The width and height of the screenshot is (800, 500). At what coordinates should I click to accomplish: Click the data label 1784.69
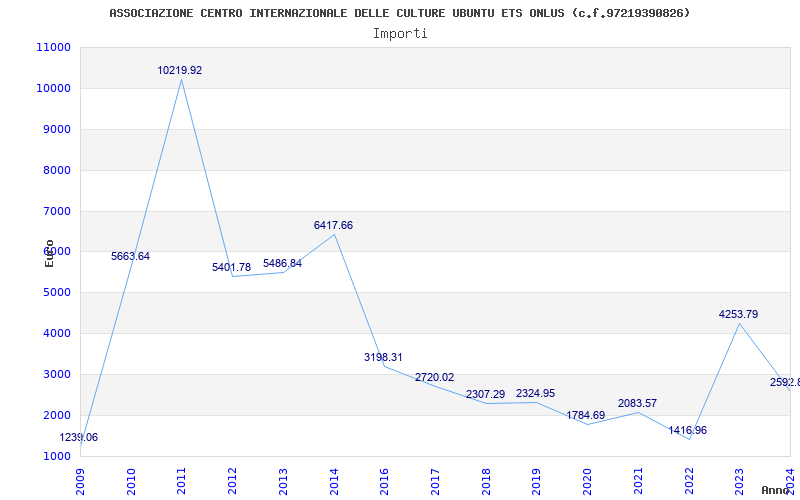click(585, 415)
